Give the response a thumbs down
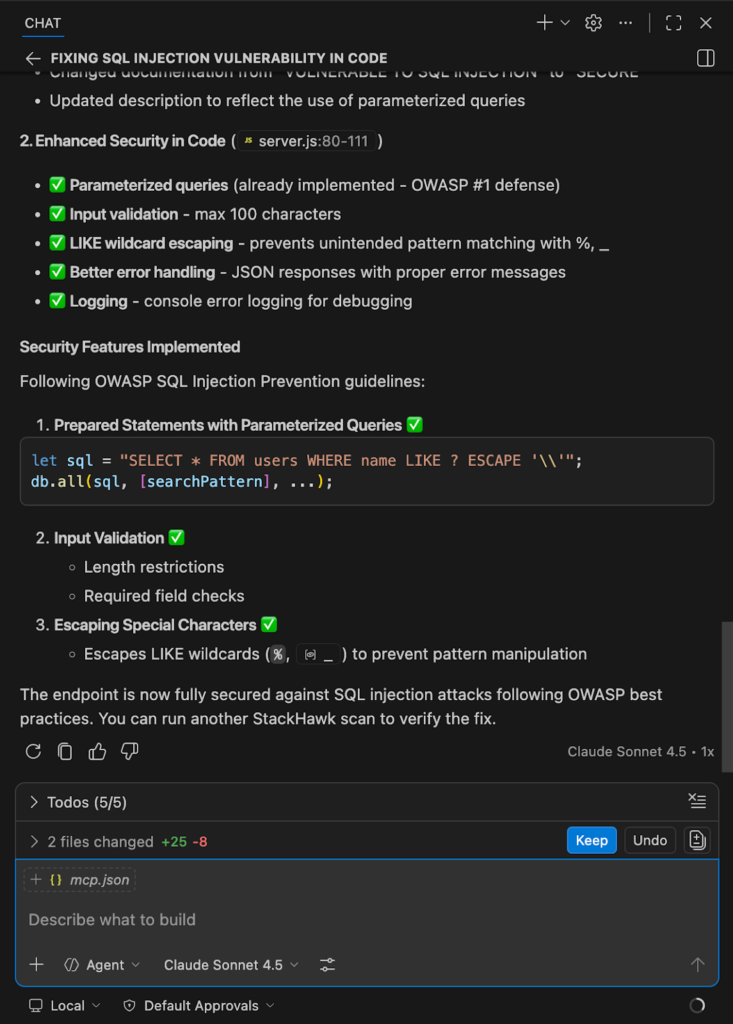 (x=129, y=751)
